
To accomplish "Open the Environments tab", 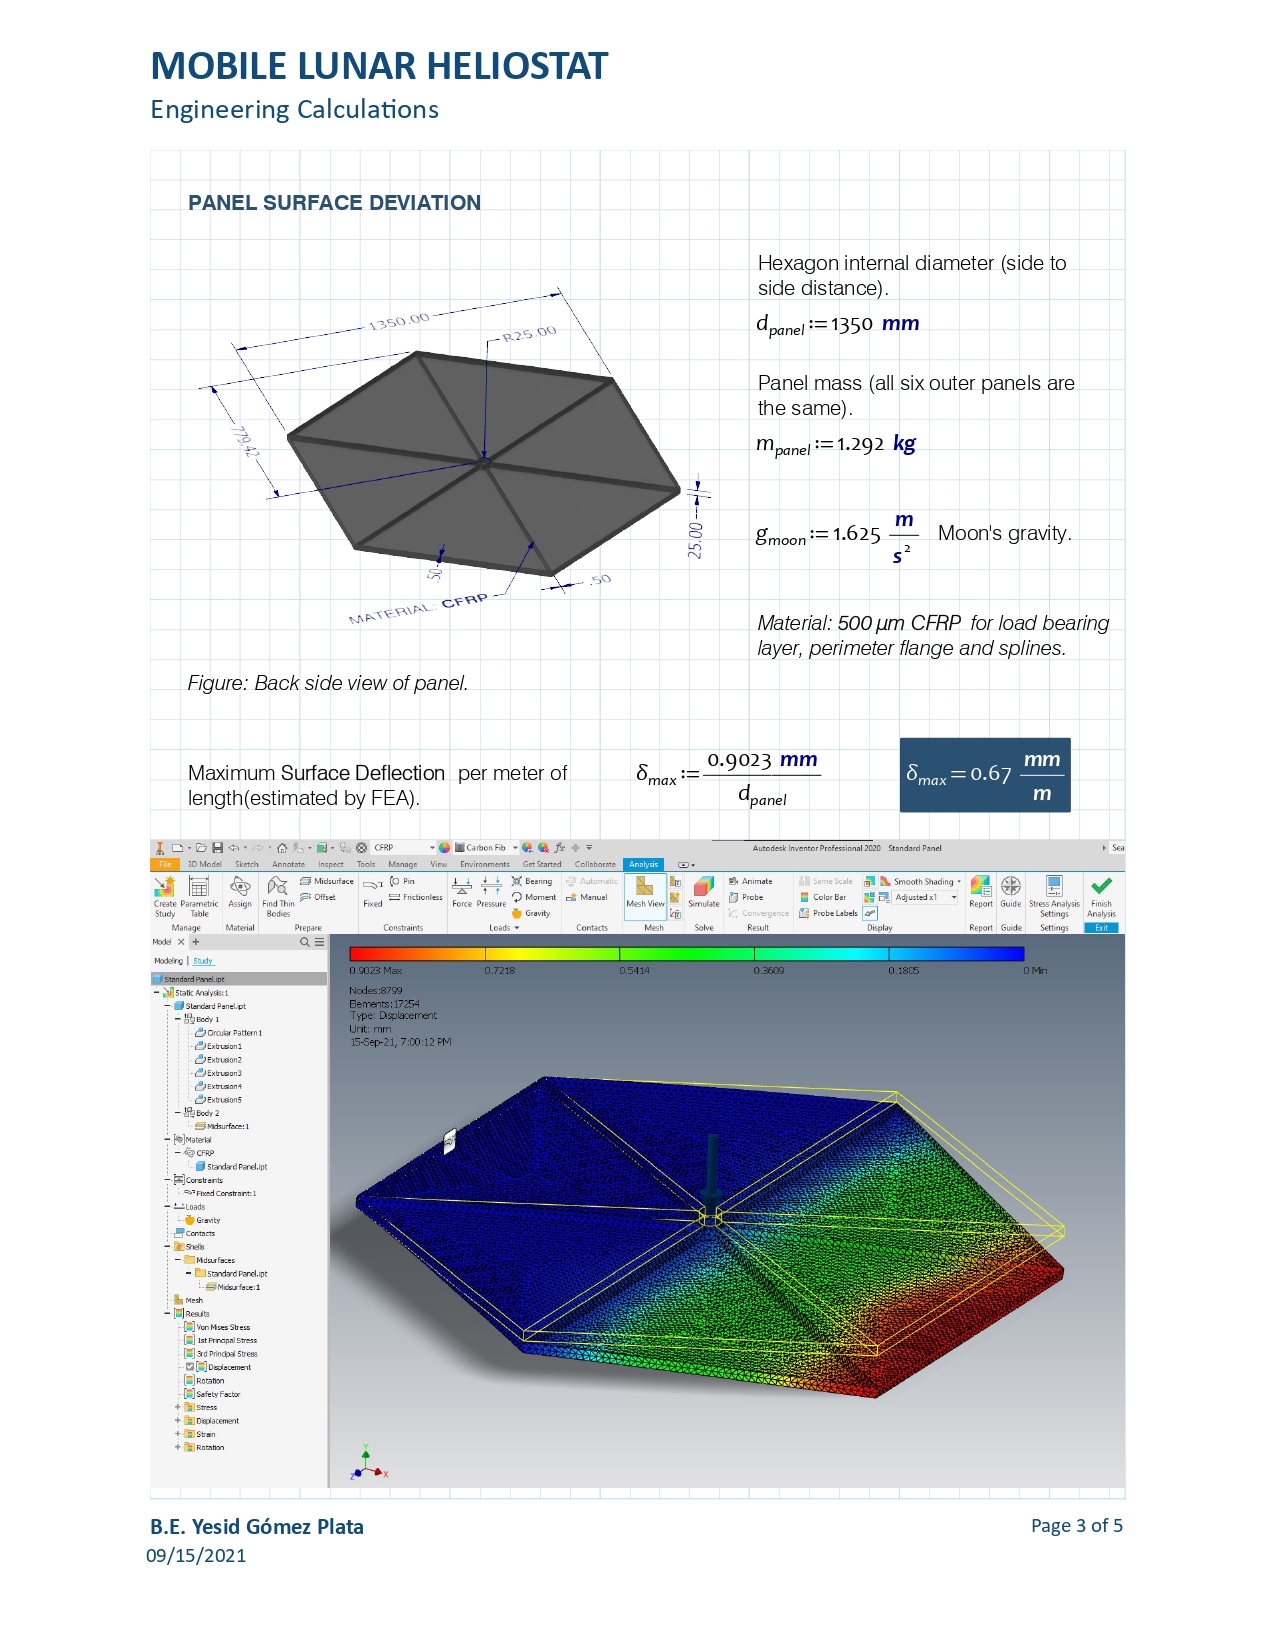I will click(485, 864).
